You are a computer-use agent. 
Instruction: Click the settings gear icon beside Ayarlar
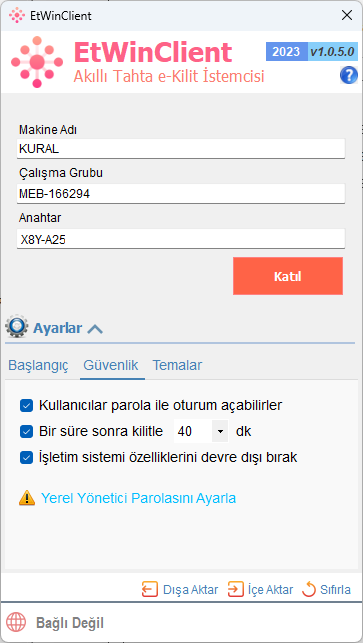(x=16, y=326)
